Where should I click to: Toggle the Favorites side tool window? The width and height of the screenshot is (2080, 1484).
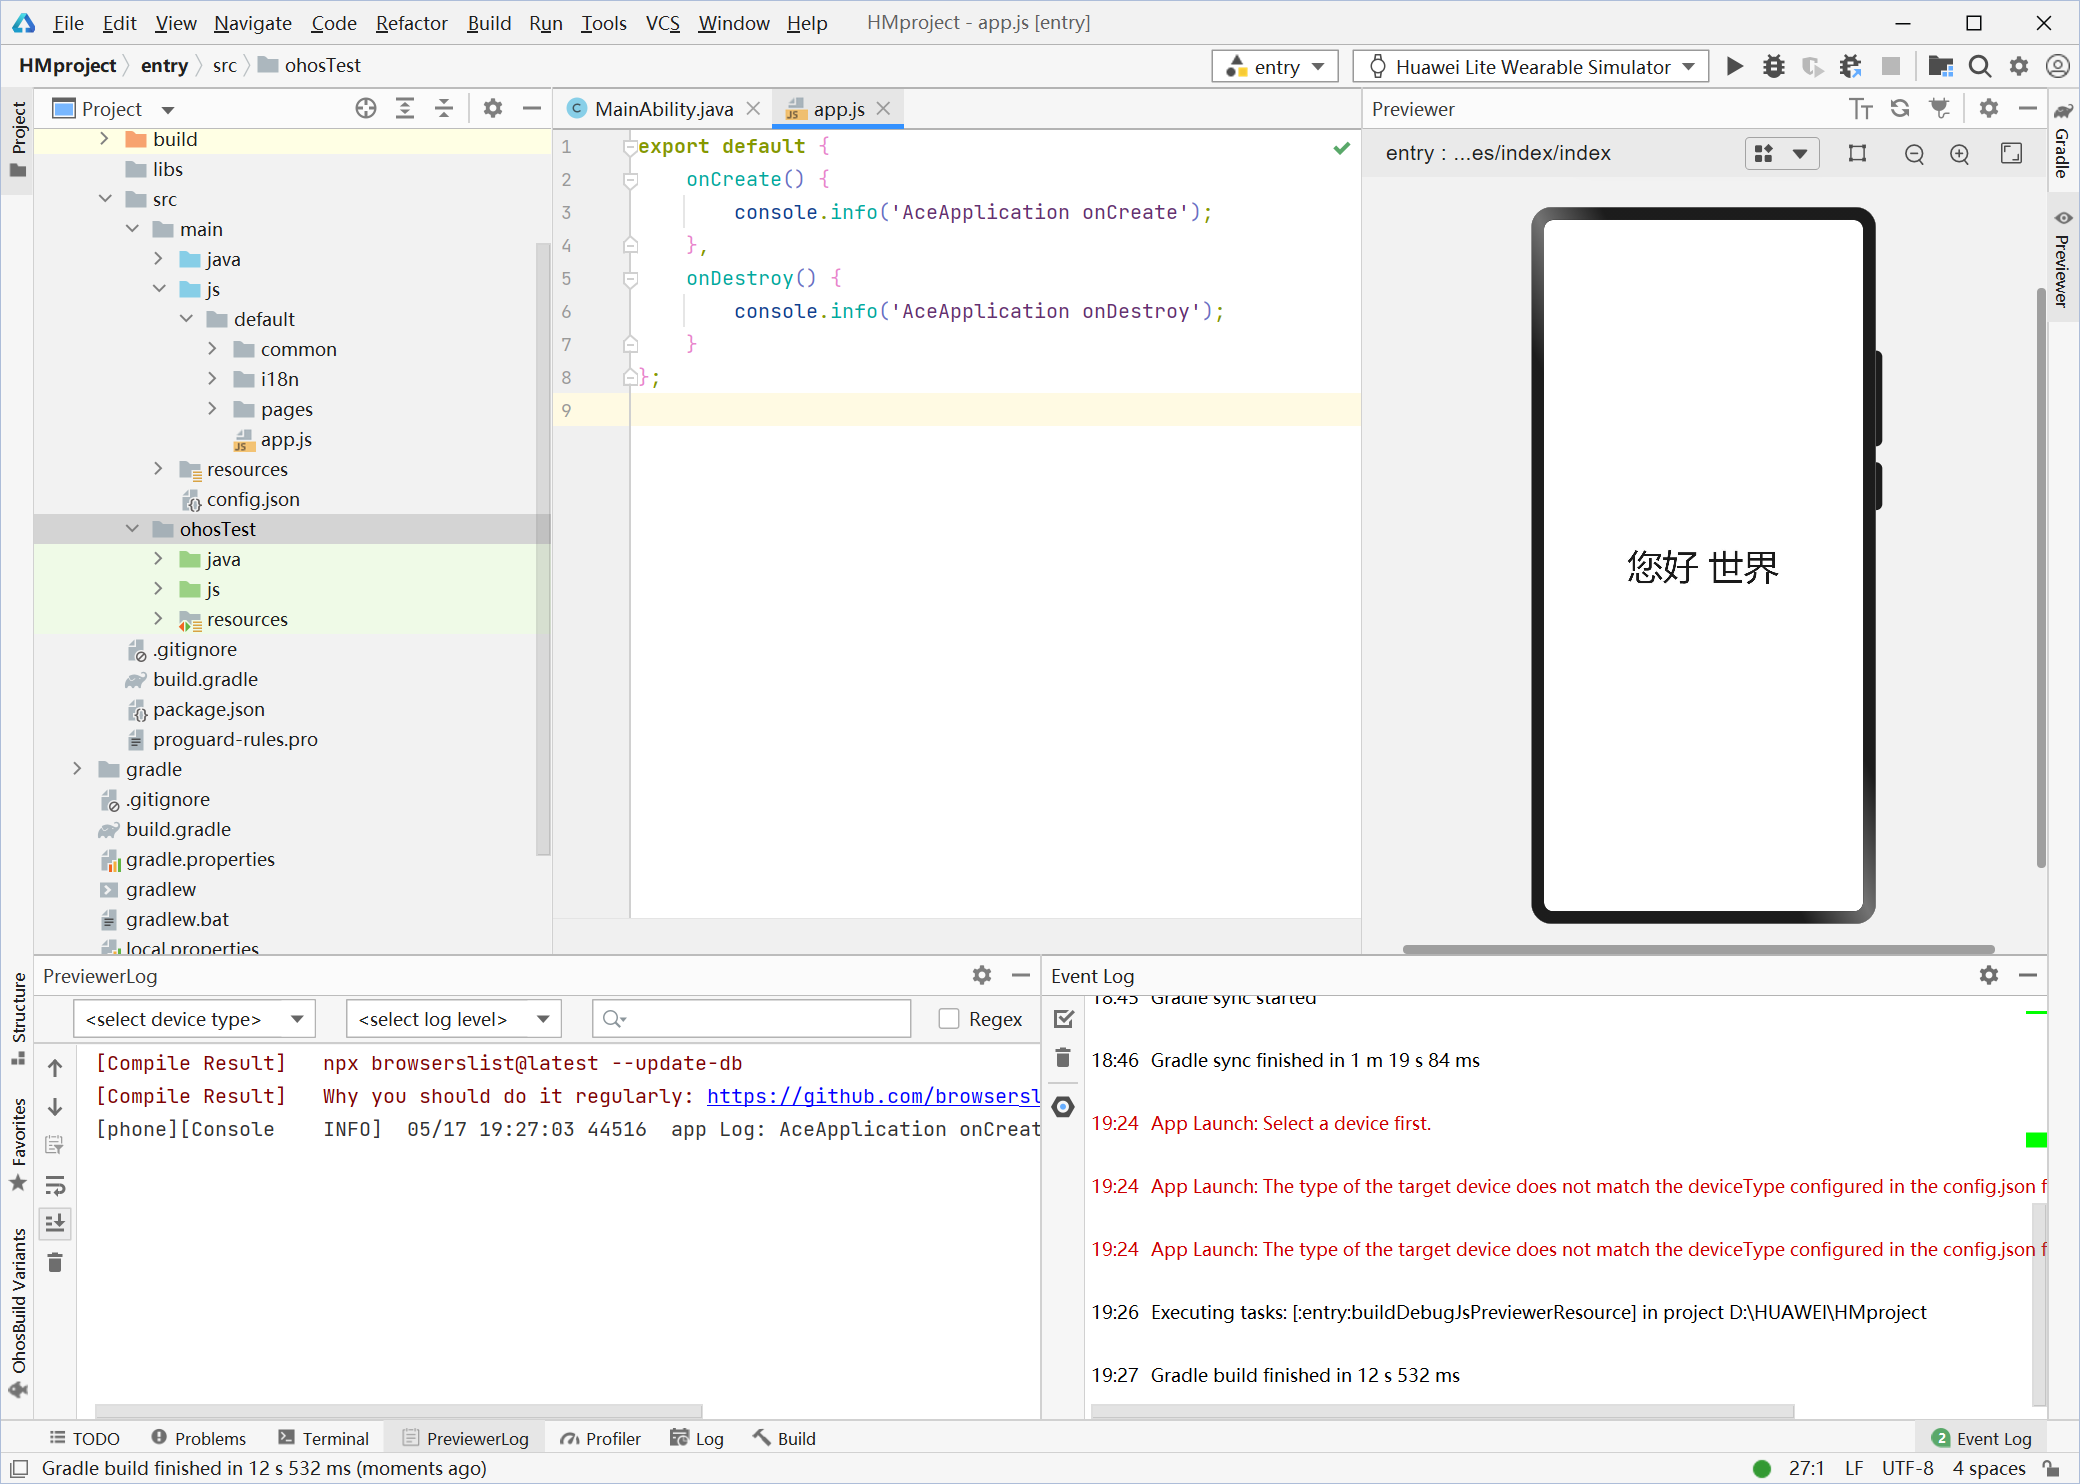click(x=18, y=1145)
